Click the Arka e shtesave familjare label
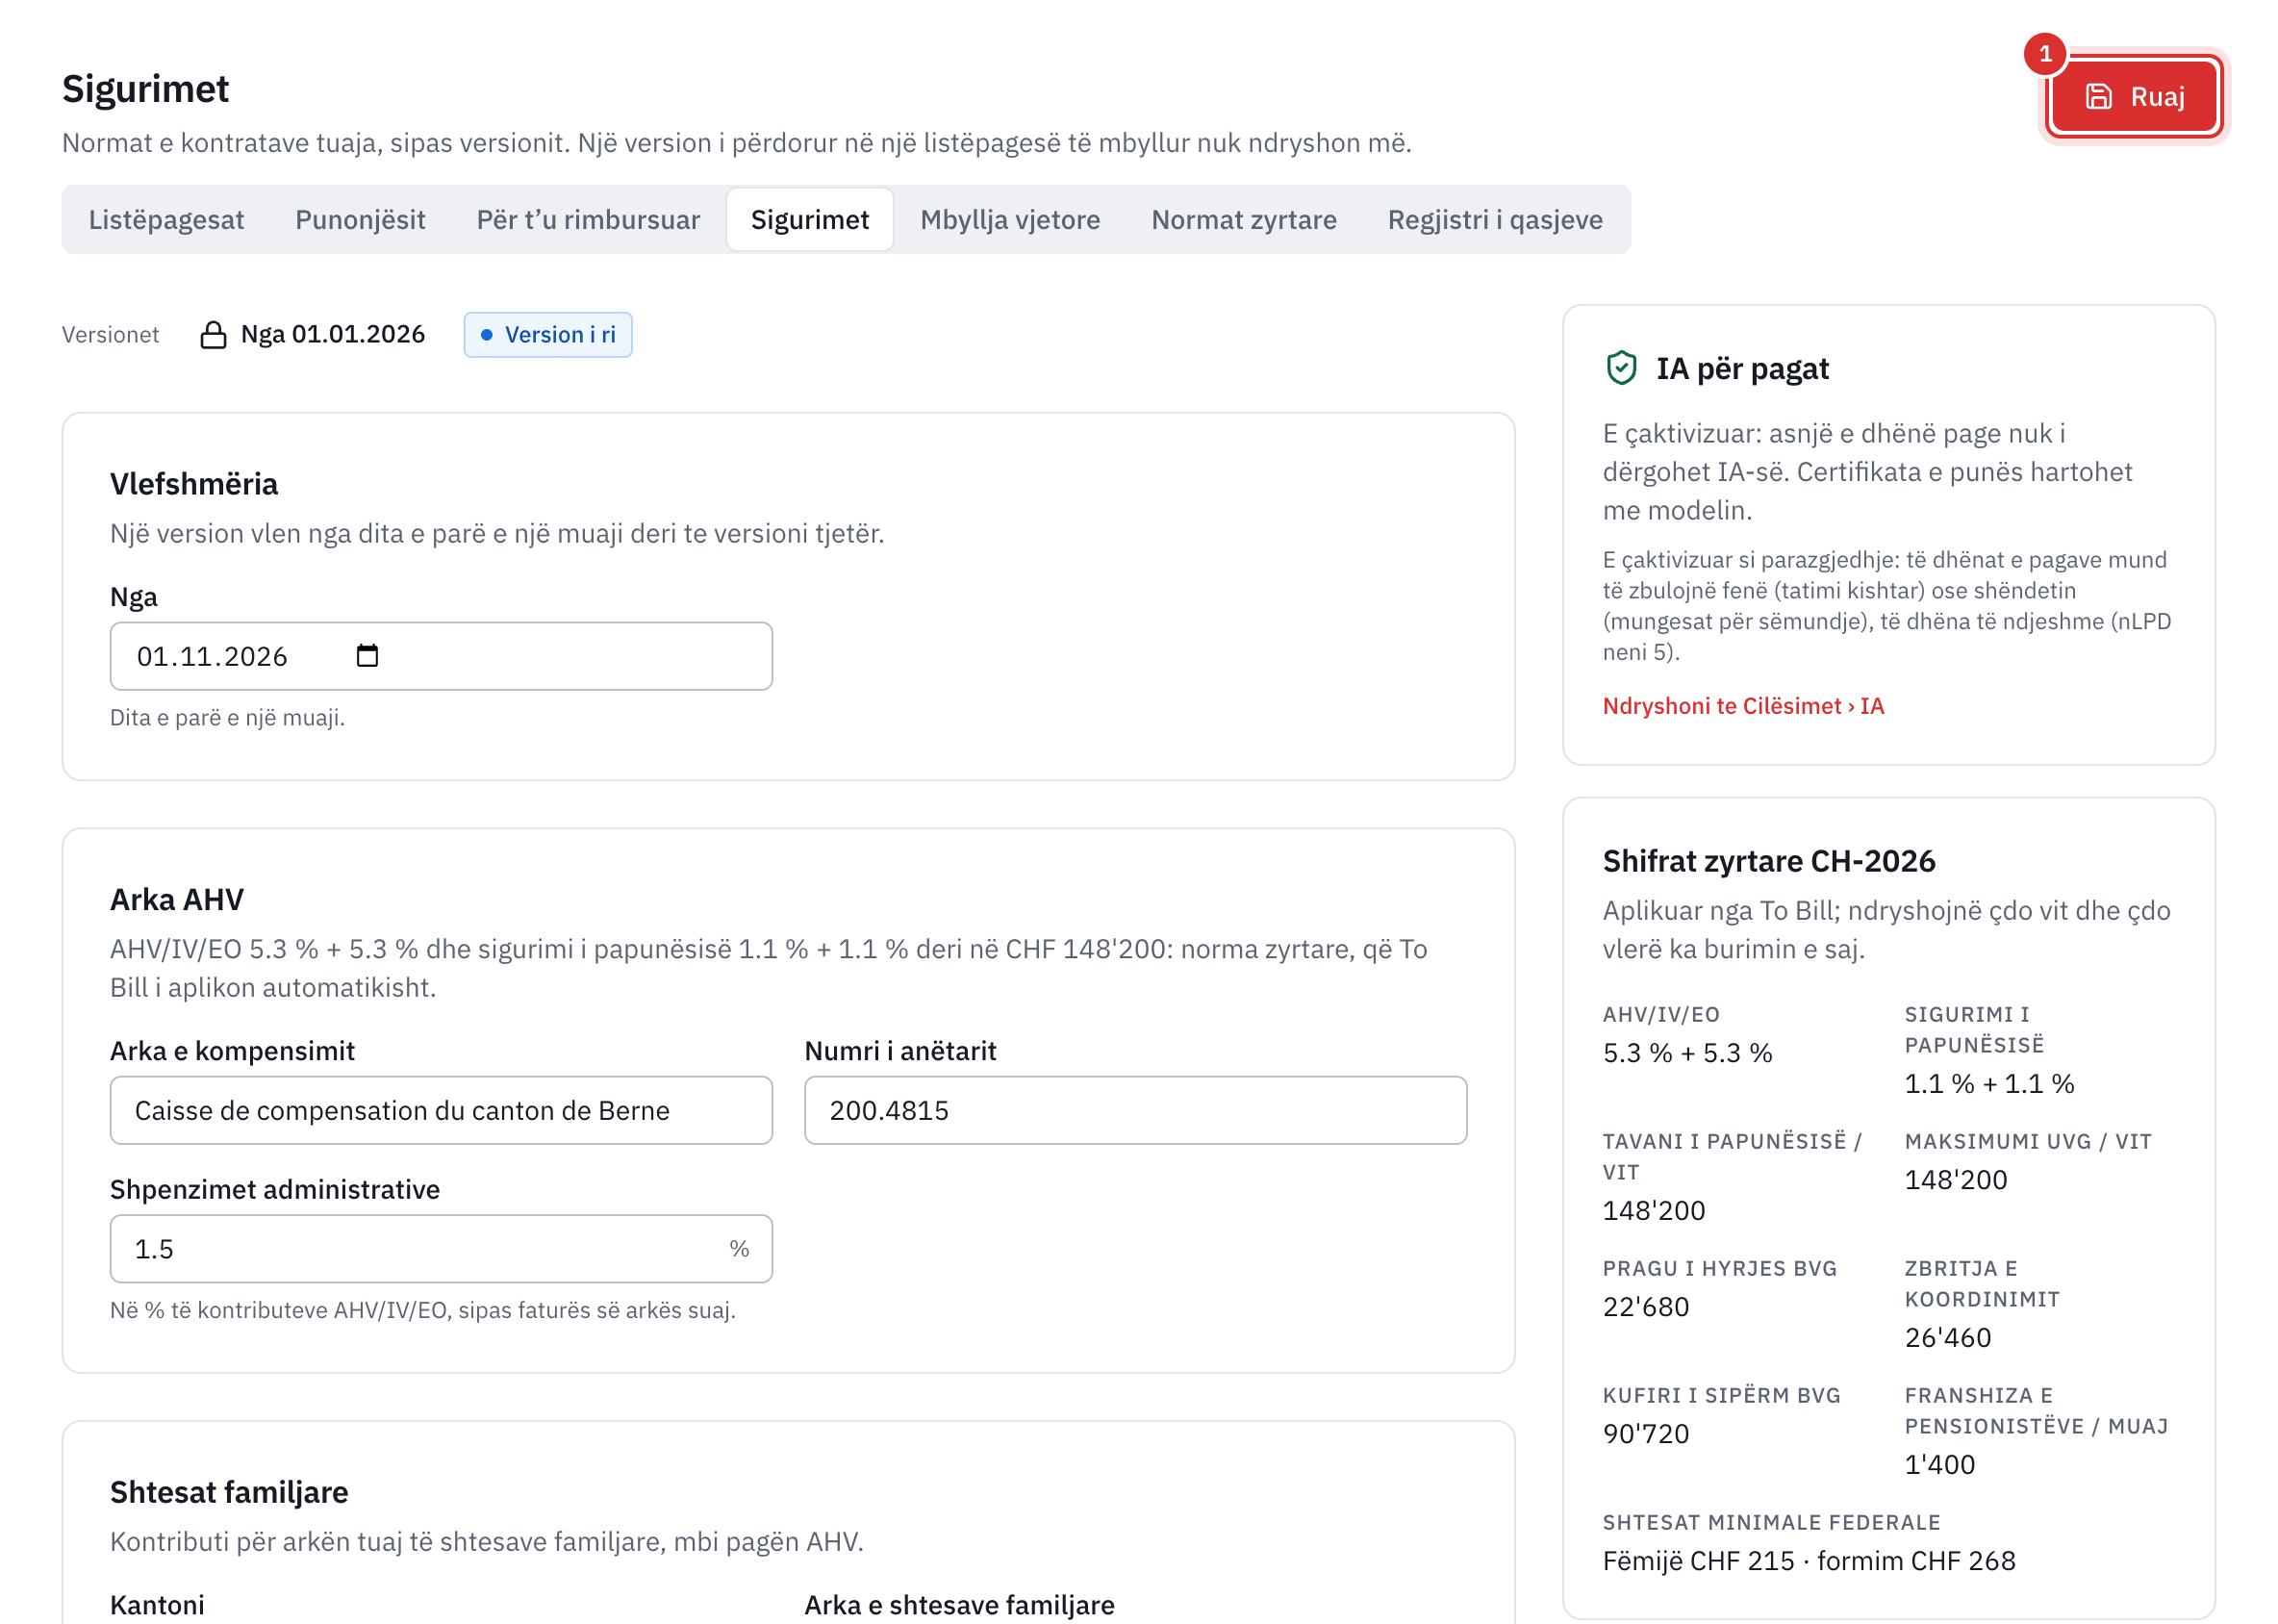This screenshot has height=1624, width=2278. coord(959,1604)
